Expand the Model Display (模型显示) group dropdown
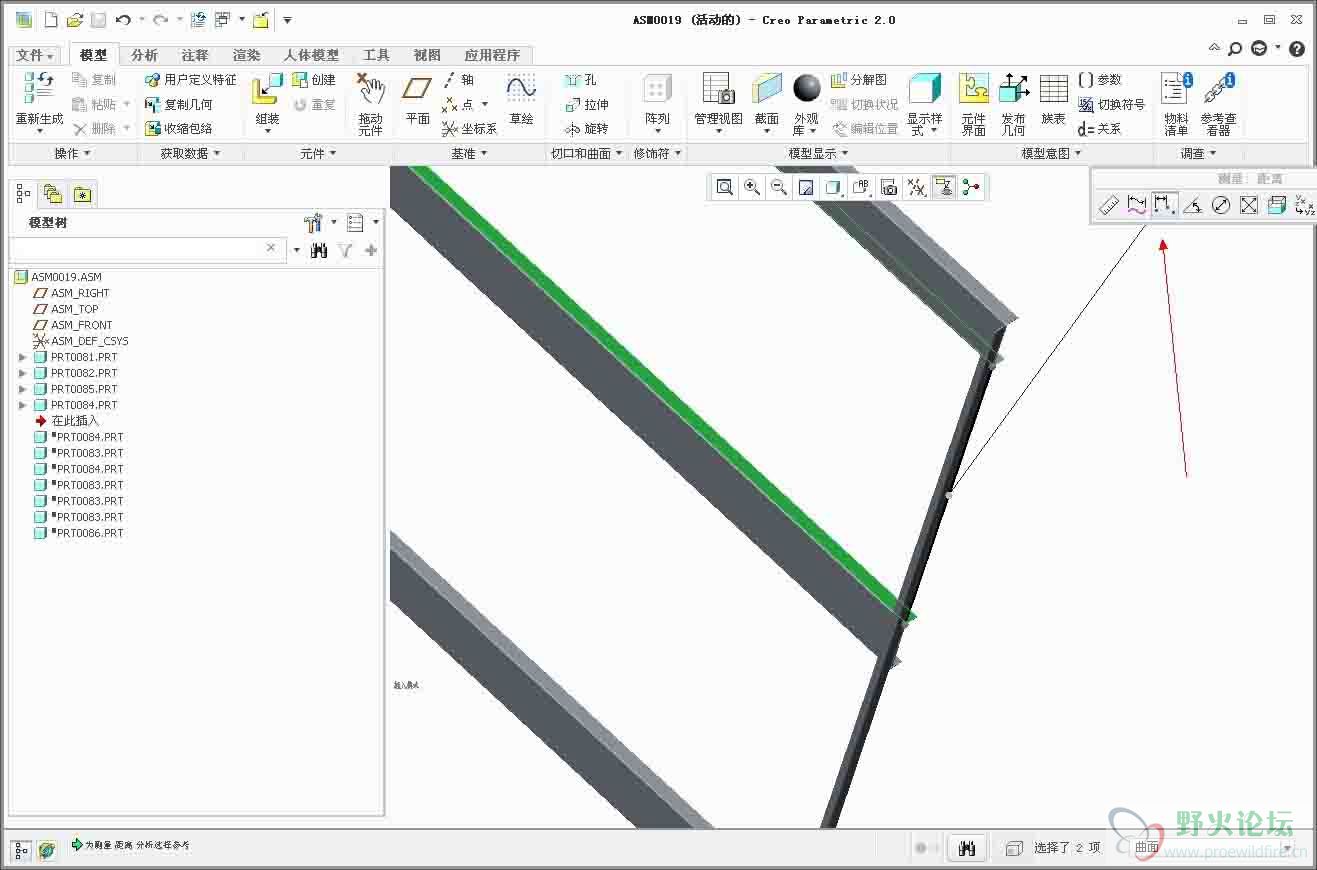Viewport: 1317px width, 870px height. [819, 153]
